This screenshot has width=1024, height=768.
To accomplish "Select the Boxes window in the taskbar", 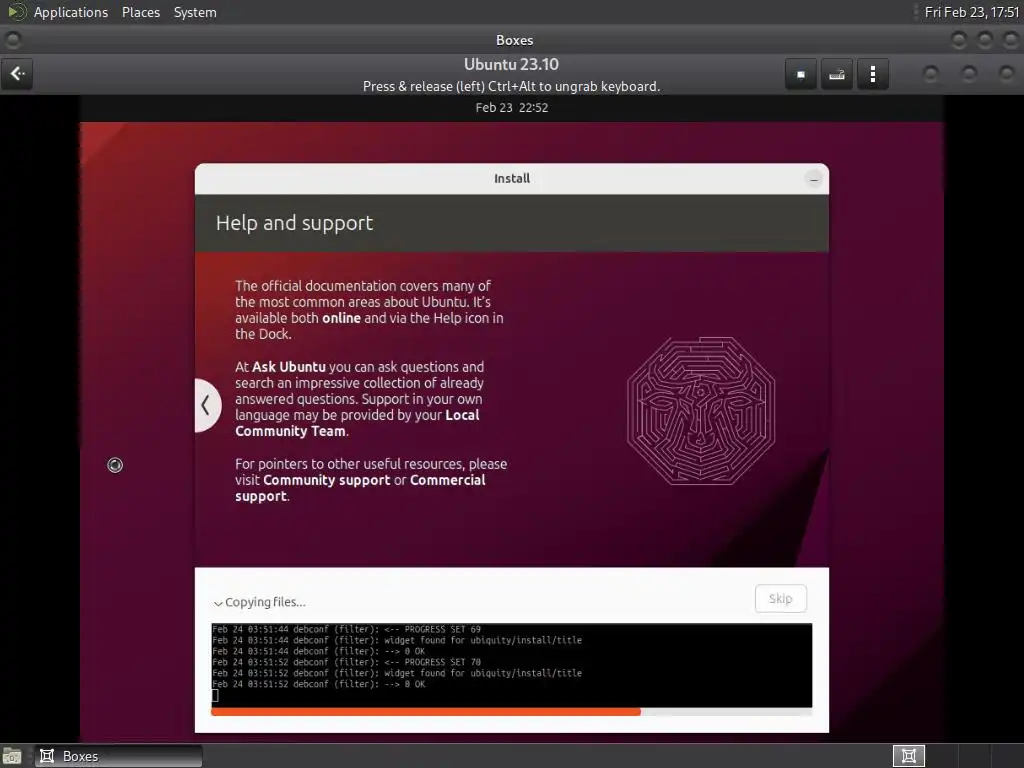I will coord(118,756).
